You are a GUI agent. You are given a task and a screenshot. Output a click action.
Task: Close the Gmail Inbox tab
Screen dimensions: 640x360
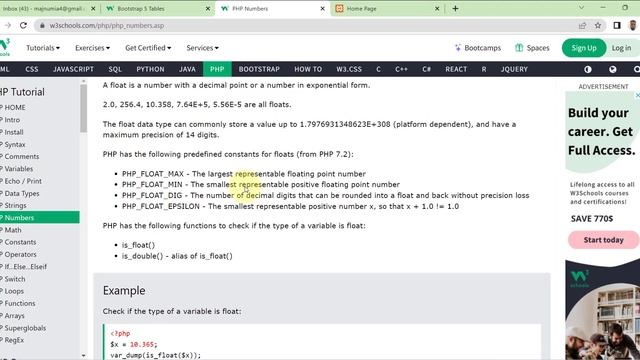click(93, 9)
